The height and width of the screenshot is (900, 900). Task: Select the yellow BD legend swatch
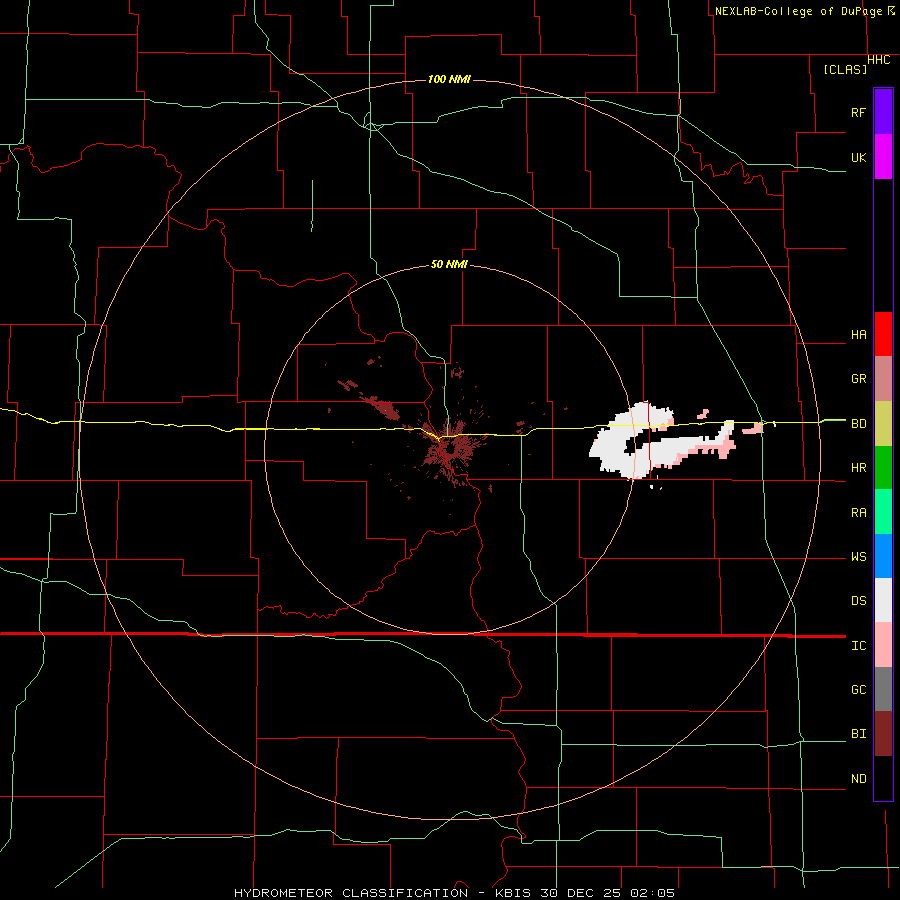click(883, 424)
